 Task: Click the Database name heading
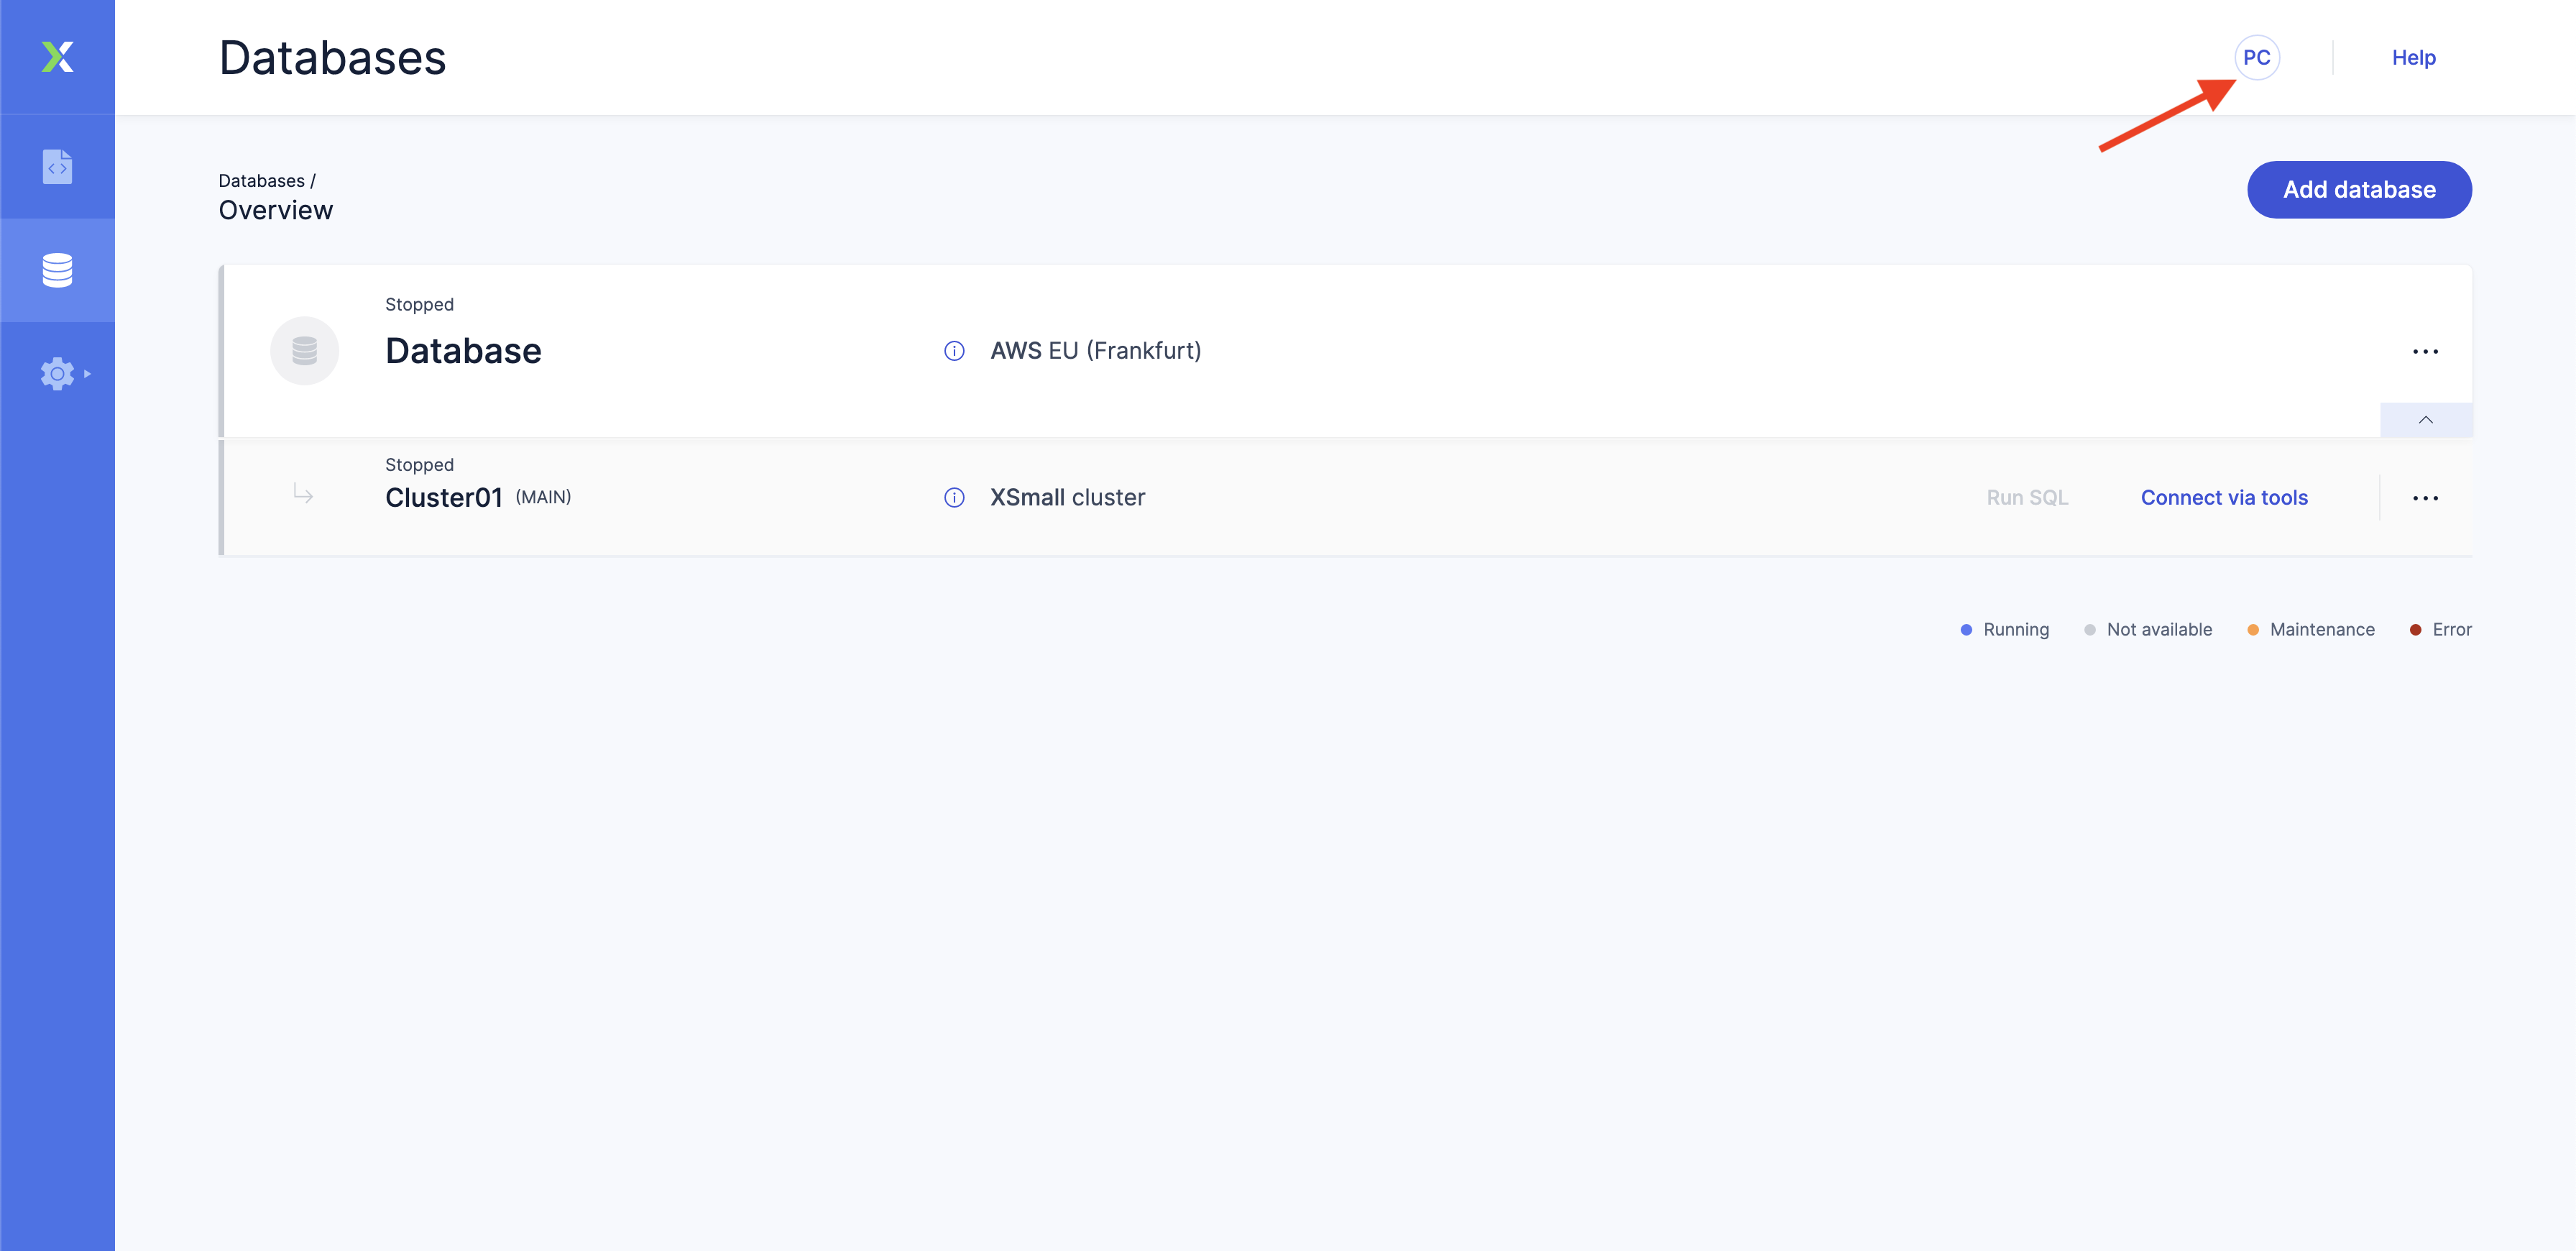(463, 351)
